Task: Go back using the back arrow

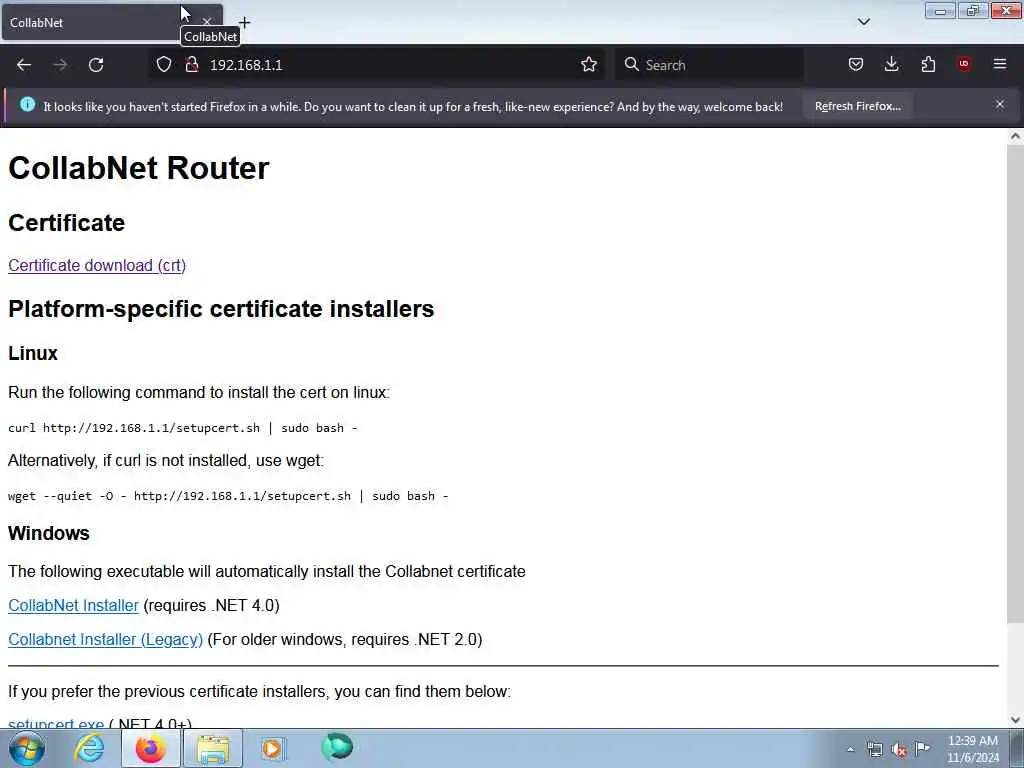Action: pos(24,65)
